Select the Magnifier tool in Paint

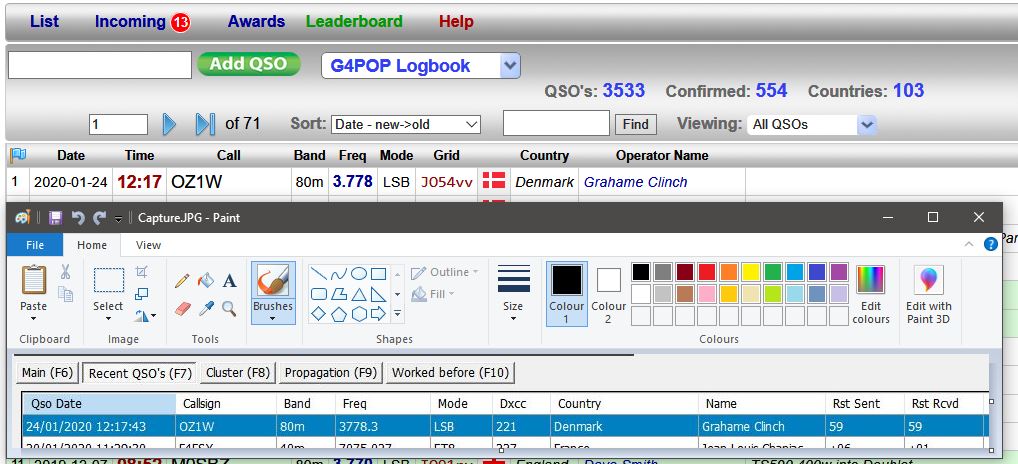pos(229,308)
